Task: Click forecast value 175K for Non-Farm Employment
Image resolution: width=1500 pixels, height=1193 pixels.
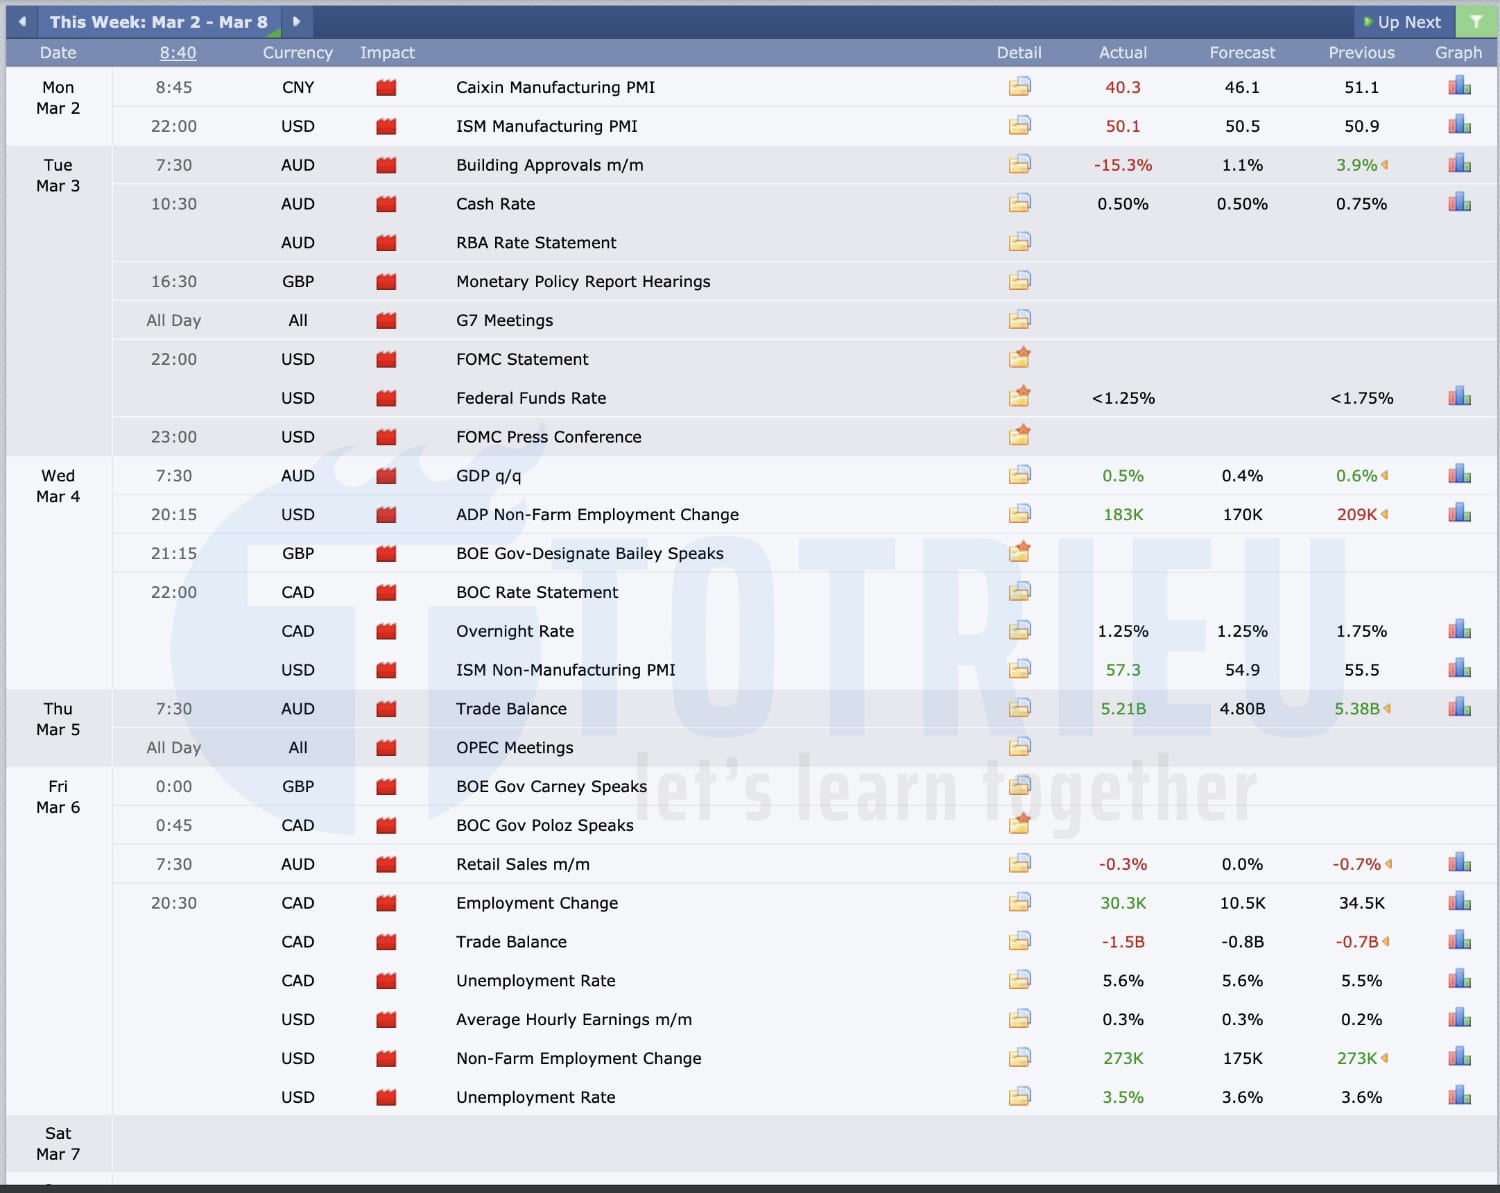Action: tap(1242, 1058)
